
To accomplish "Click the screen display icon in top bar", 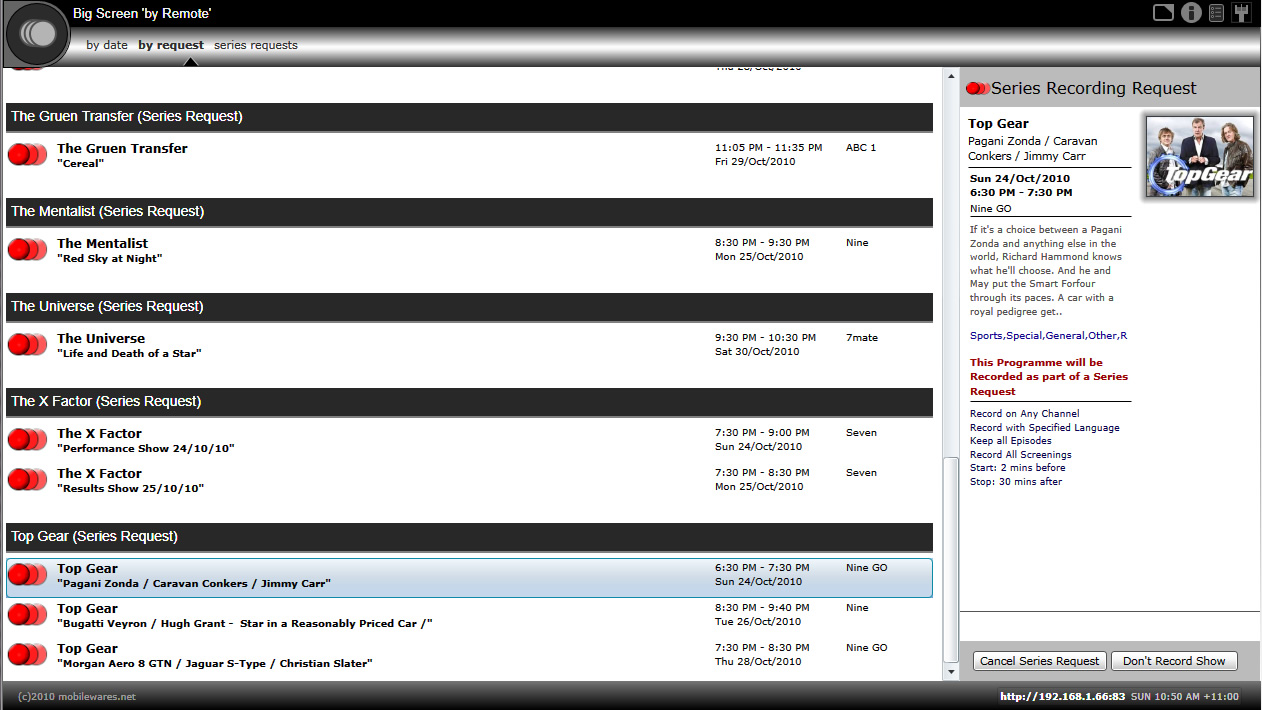I will (1163, 12).
